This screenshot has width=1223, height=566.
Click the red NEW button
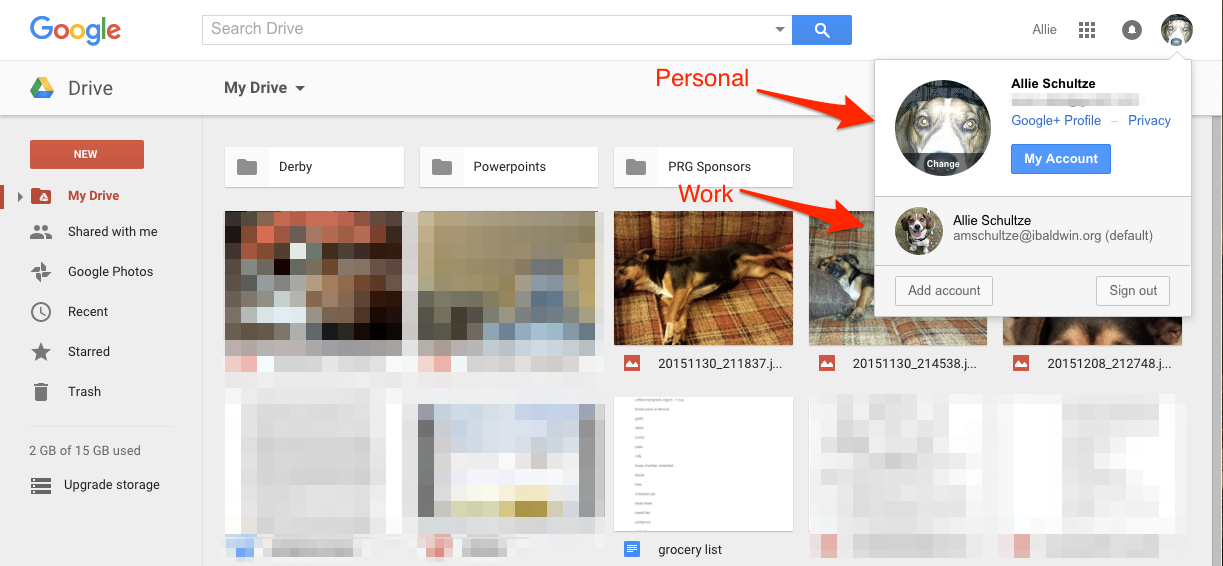(87, 154)
